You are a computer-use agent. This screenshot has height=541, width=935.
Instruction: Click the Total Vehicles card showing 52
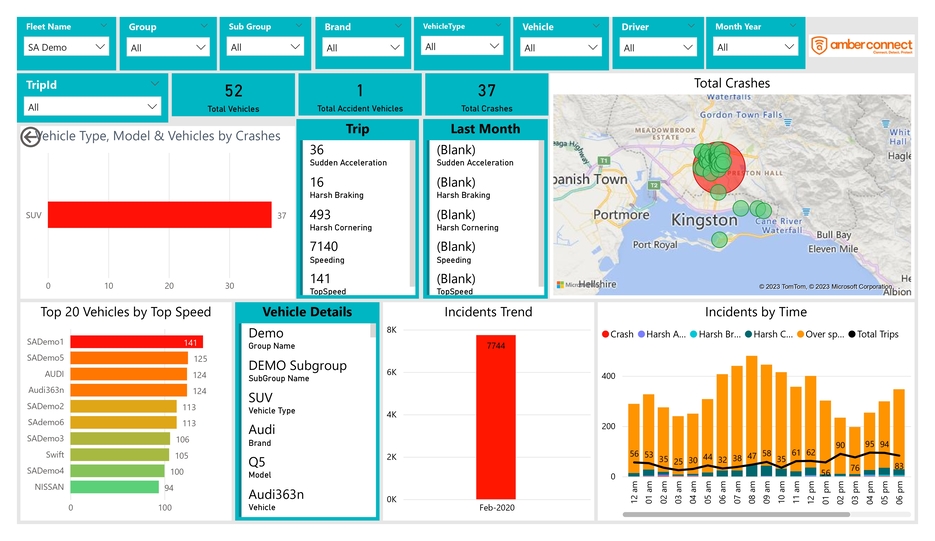(x=234, y=97)
